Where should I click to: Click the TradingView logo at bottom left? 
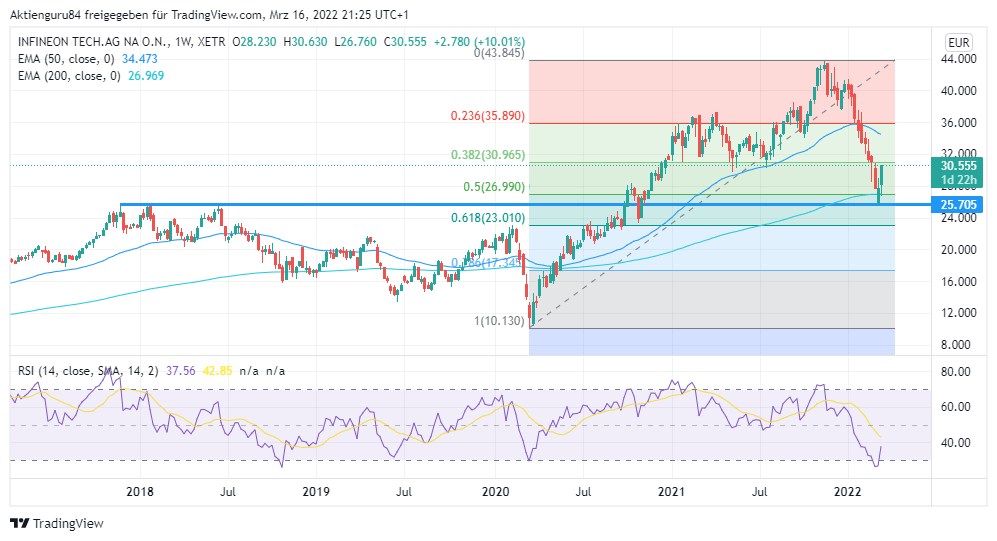point(57,523)
